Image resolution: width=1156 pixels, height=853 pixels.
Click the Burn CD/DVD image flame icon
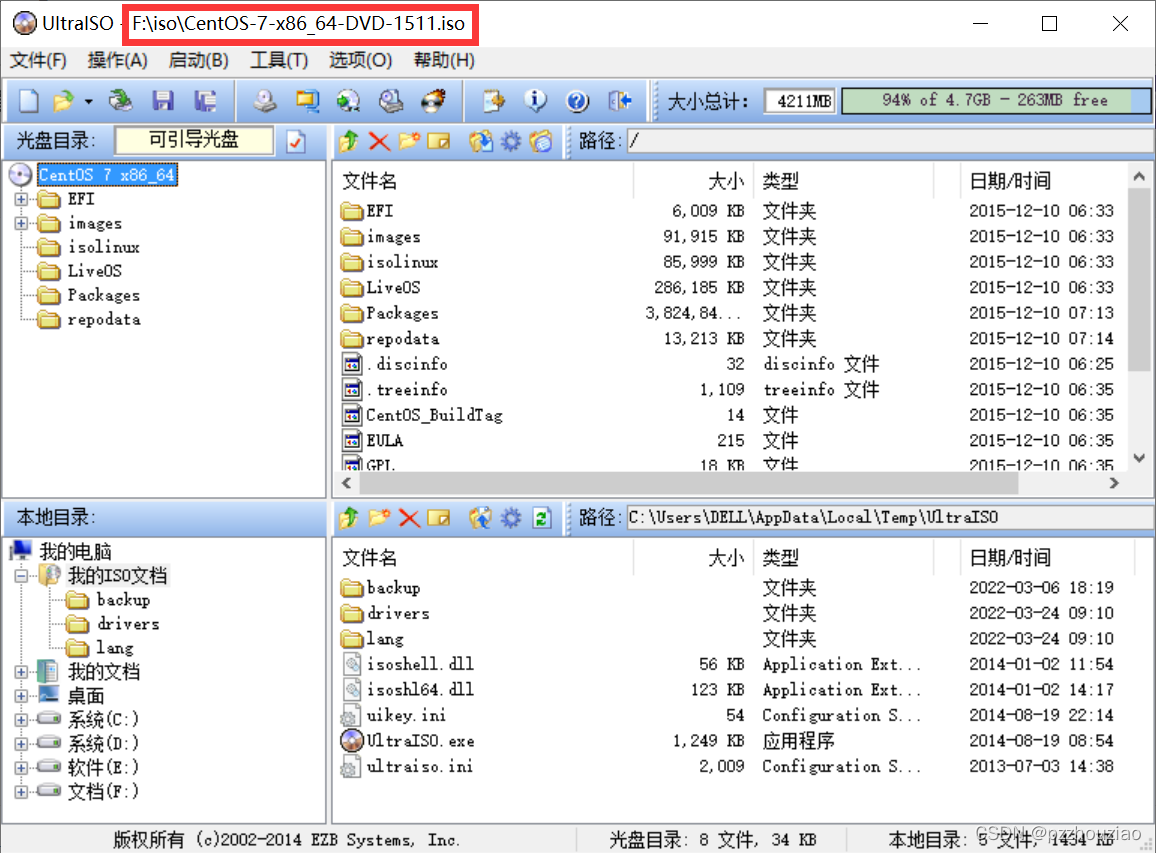tap(434, 101)
